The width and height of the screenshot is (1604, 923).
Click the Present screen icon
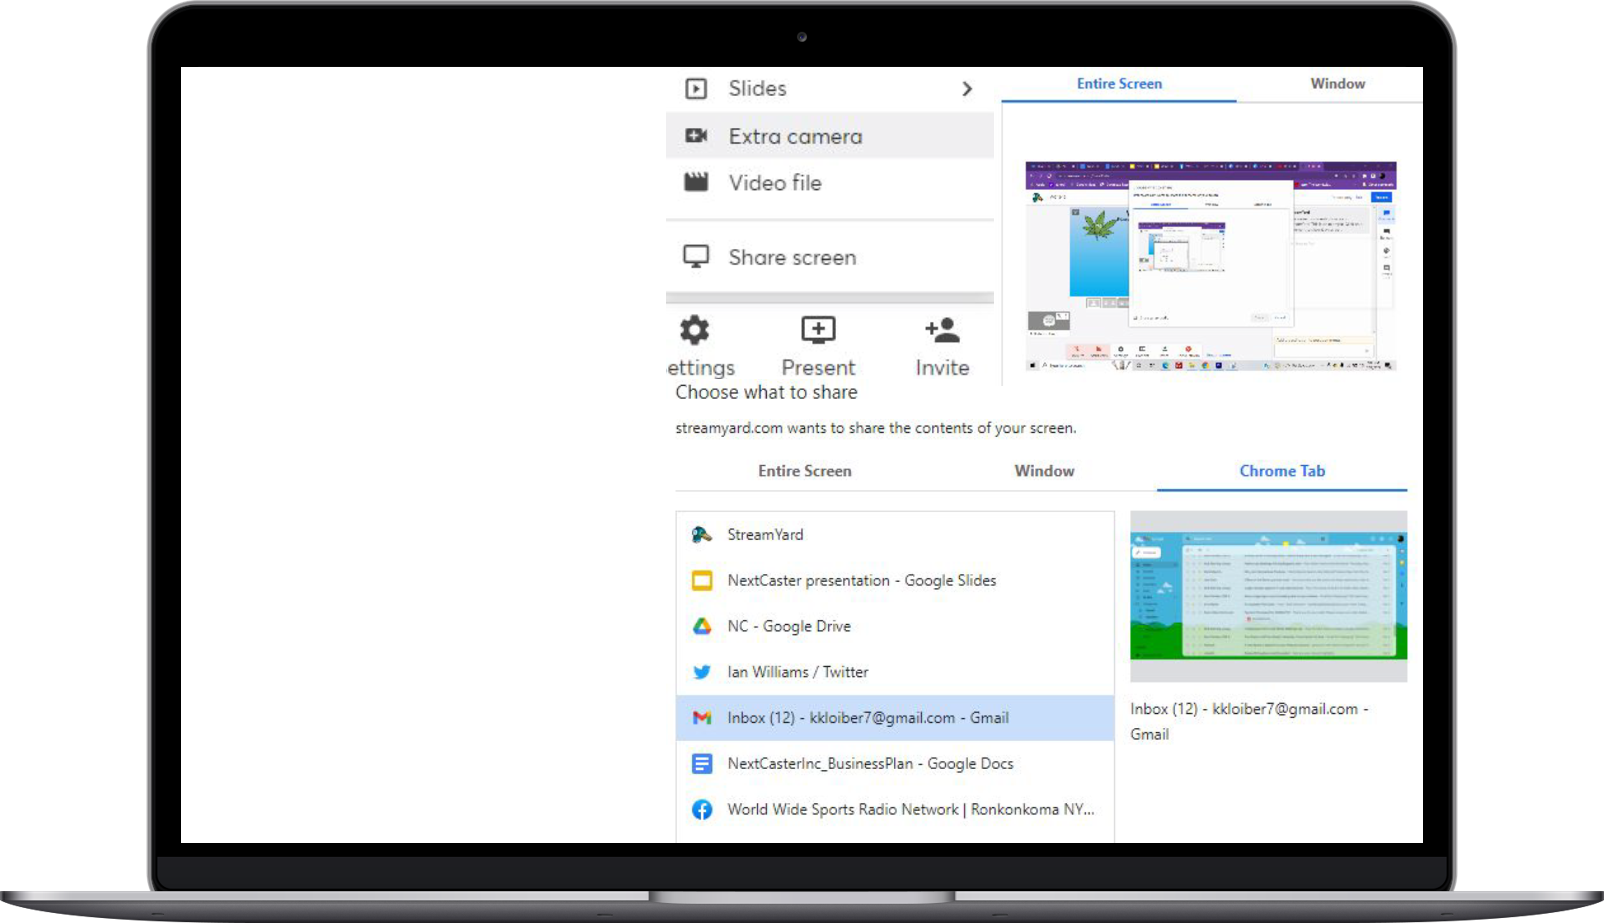(818, 330)
